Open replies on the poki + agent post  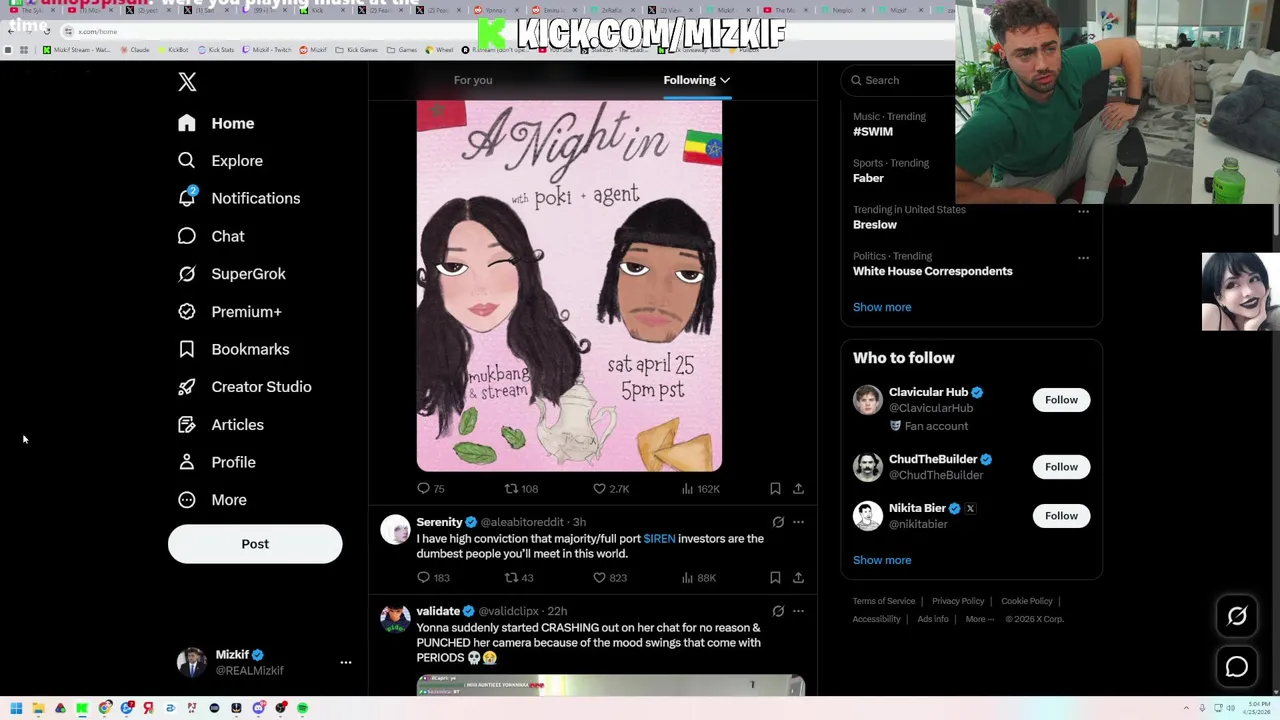click(431, 489)
